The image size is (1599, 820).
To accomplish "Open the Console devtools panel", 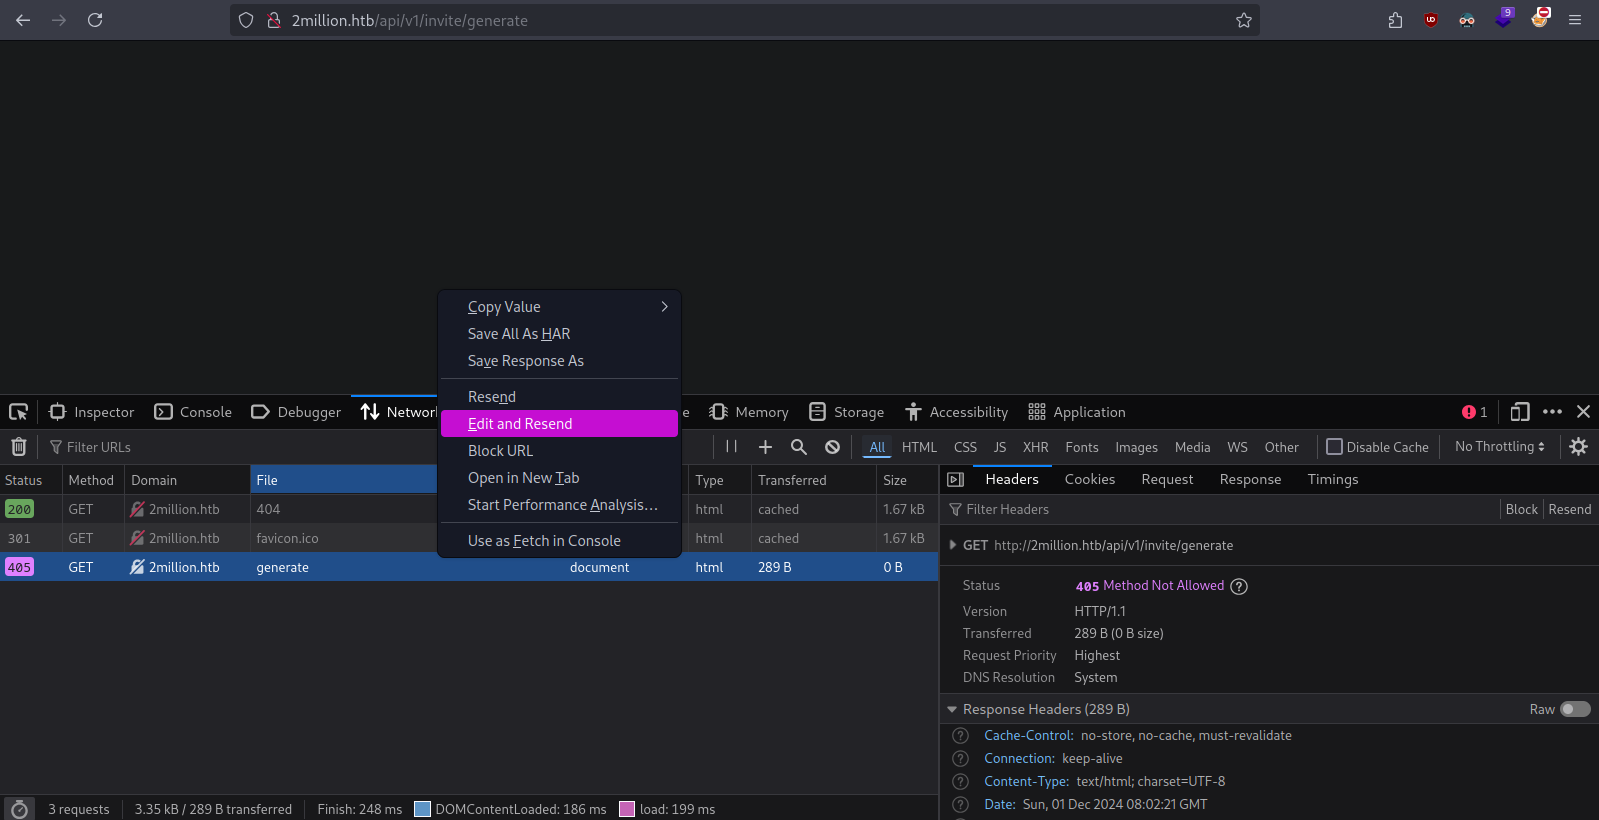I will (193, 412).
